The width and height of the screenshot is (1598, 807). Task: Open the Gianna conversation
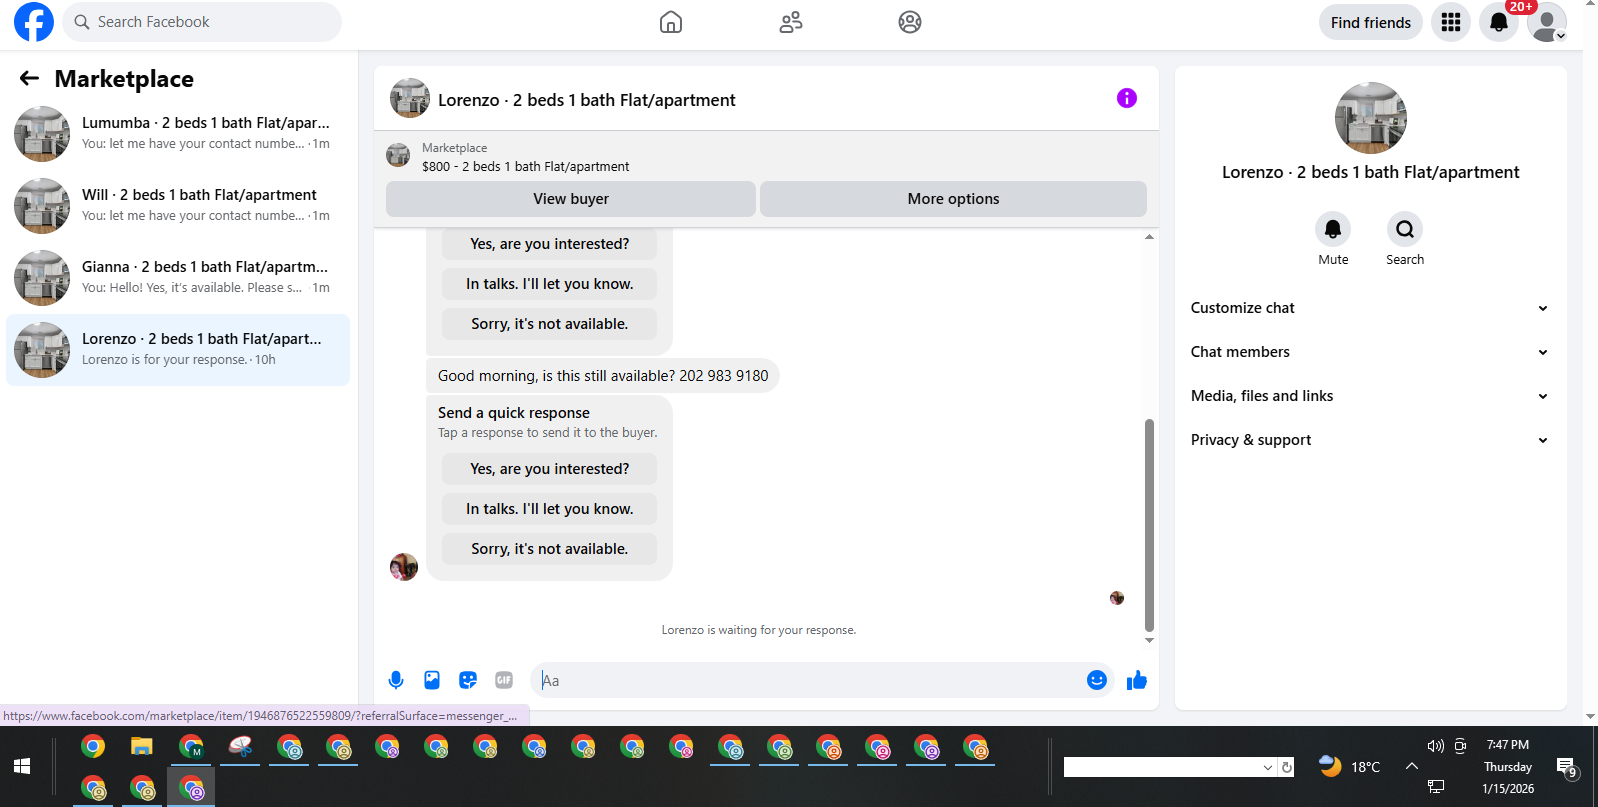tap(178, 278)
